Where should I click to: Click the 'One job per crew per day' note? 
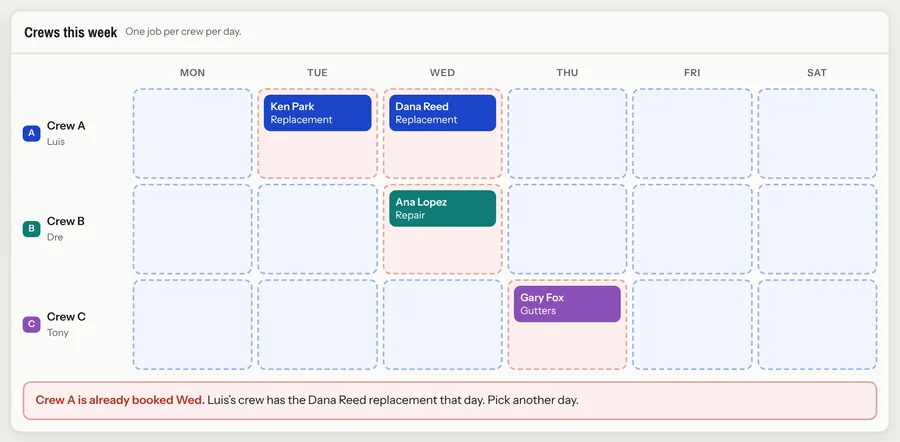point(183,32)
